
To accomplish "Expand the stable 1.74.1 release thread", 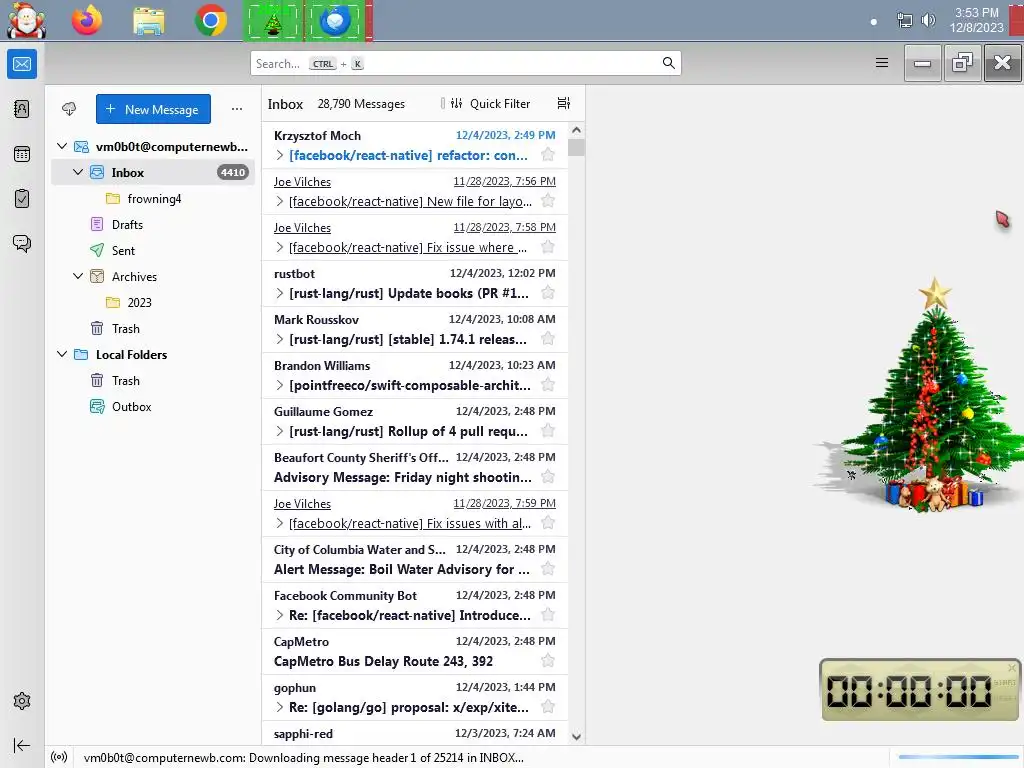I will click(x=280, y=339).
